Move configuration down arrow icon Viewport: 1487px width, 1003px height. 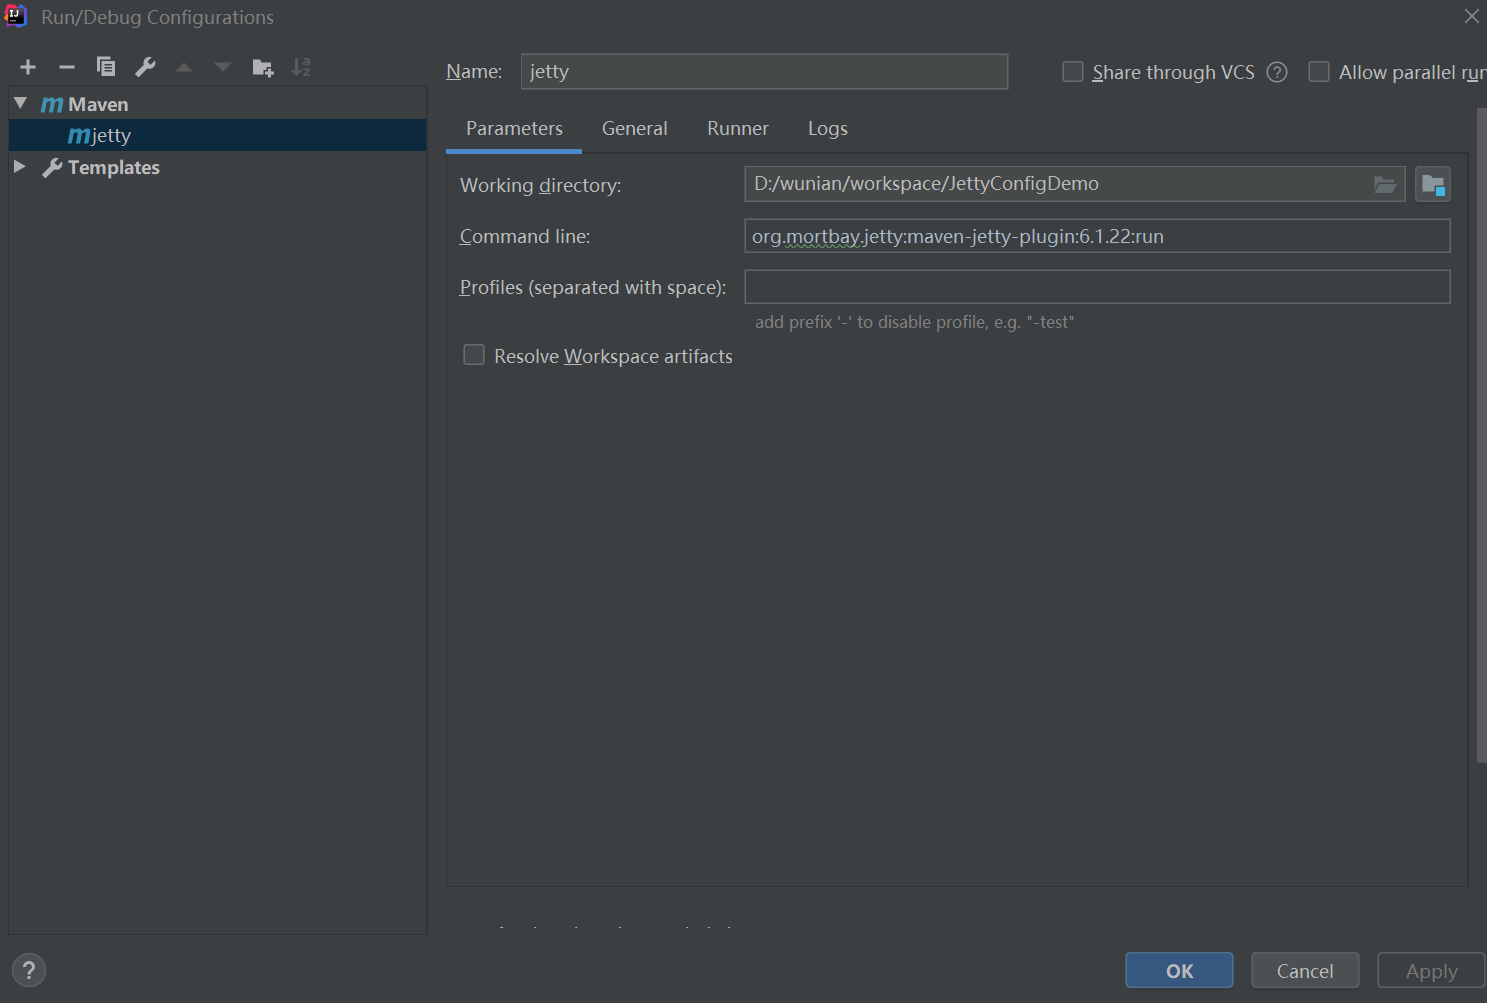point(223,67)
